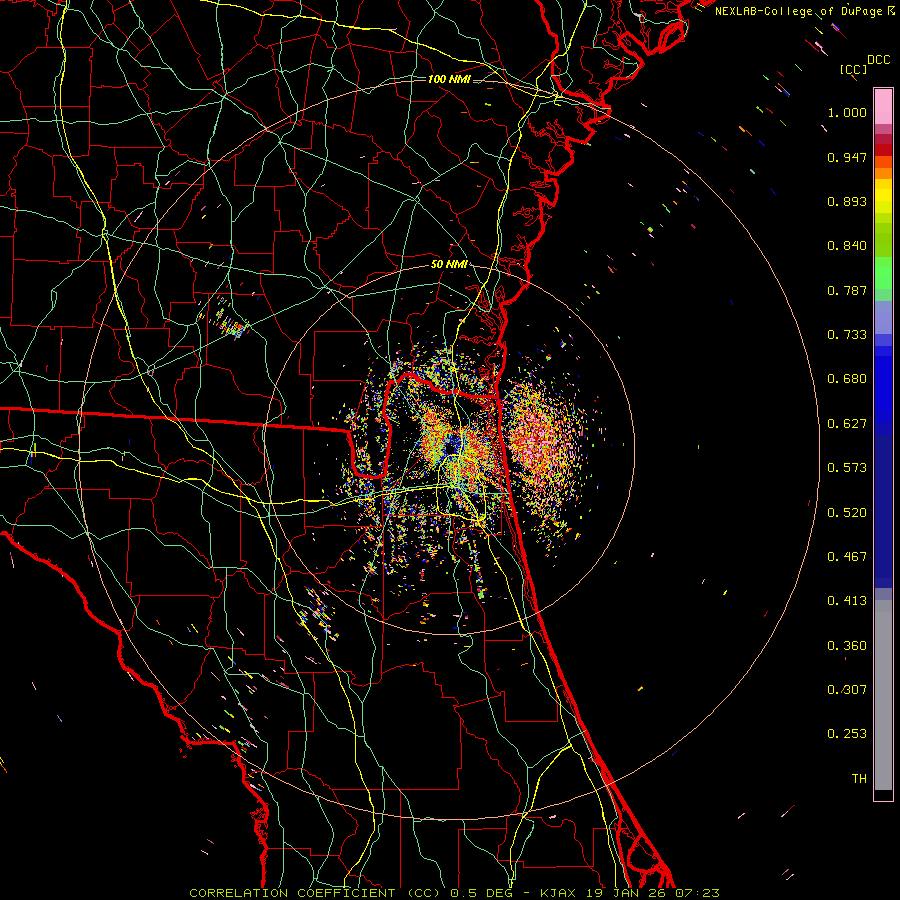Viewport: 900px width, 900px height.
Task: Pick the gray segment of the color bar
Action: point(883,695)
